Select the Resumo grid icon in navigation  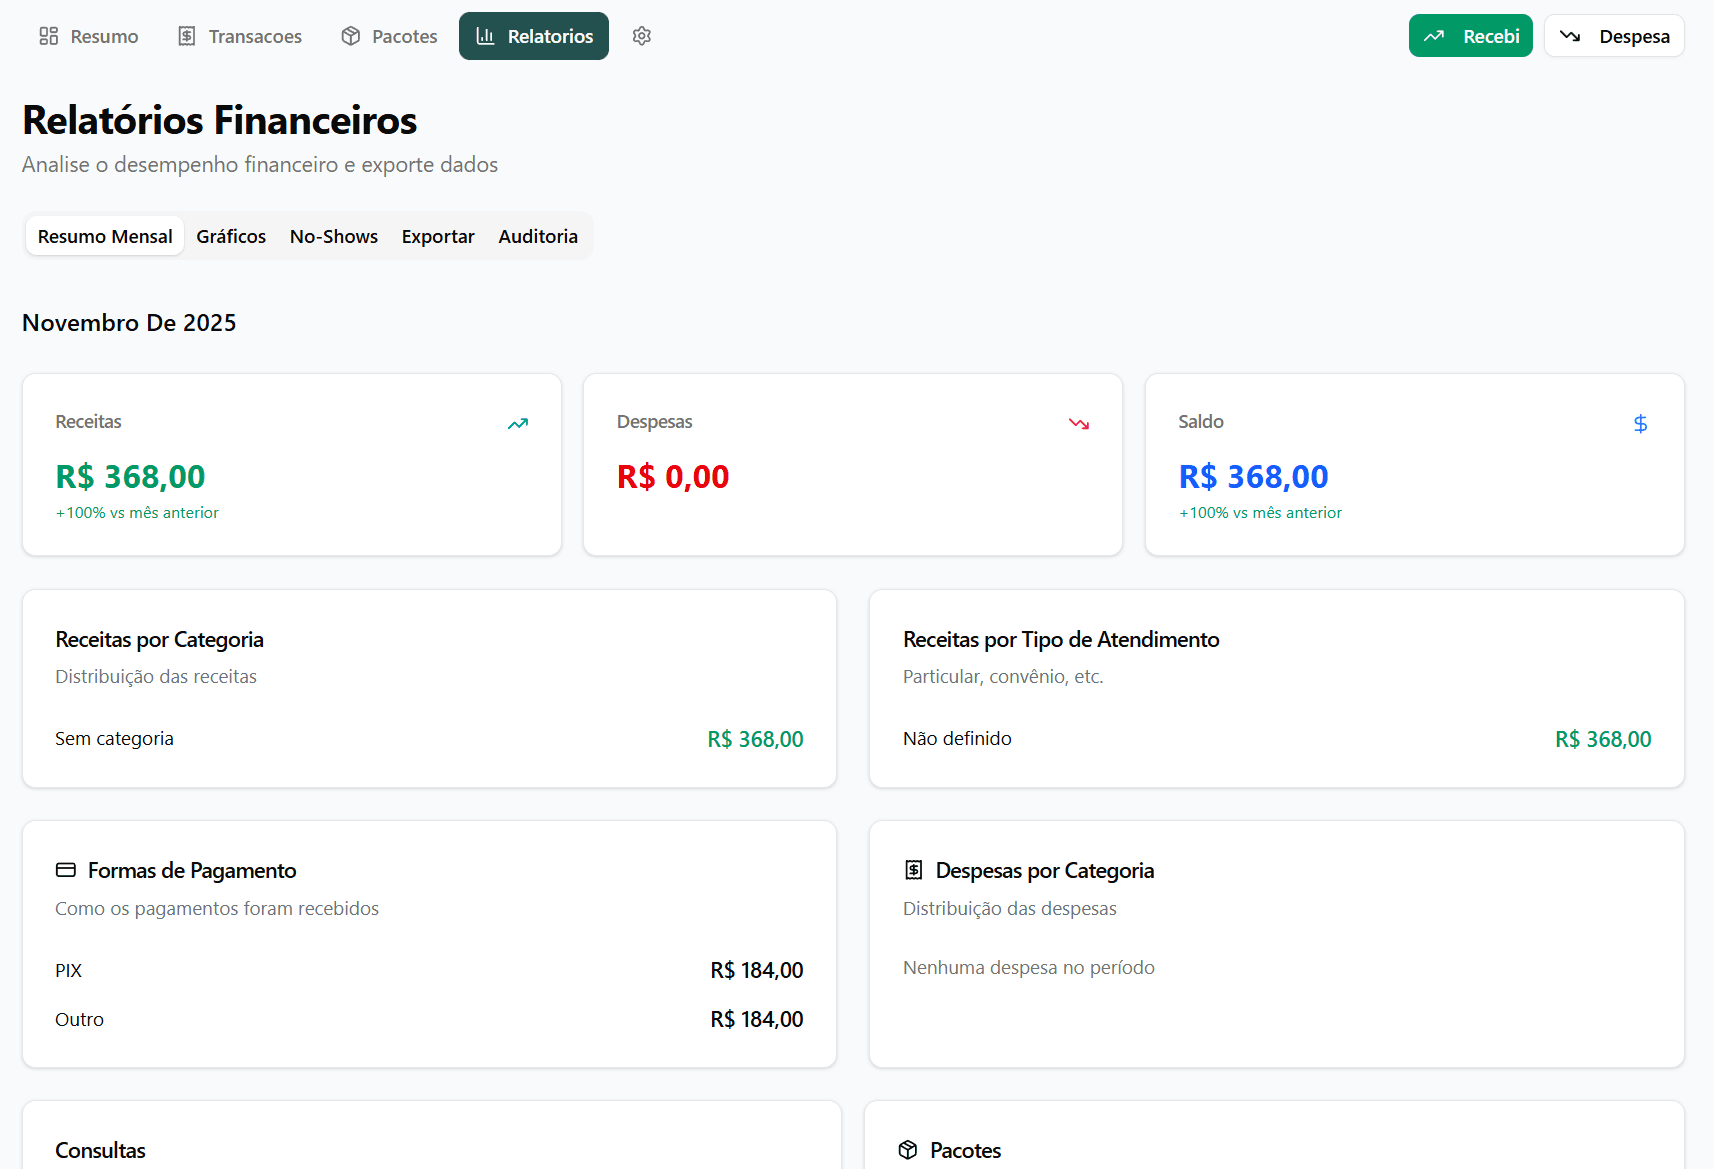click(47, 35)
